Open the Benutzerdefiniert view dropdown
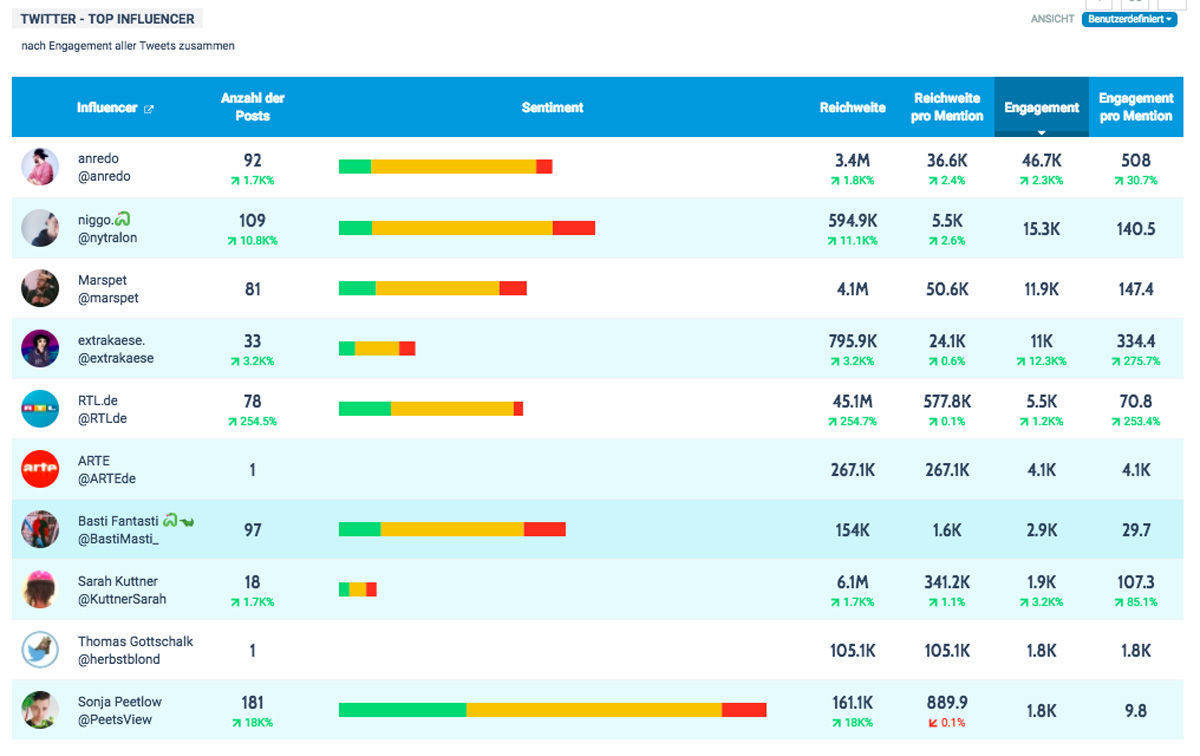The image size is (1200, 756). point(1129,19)
